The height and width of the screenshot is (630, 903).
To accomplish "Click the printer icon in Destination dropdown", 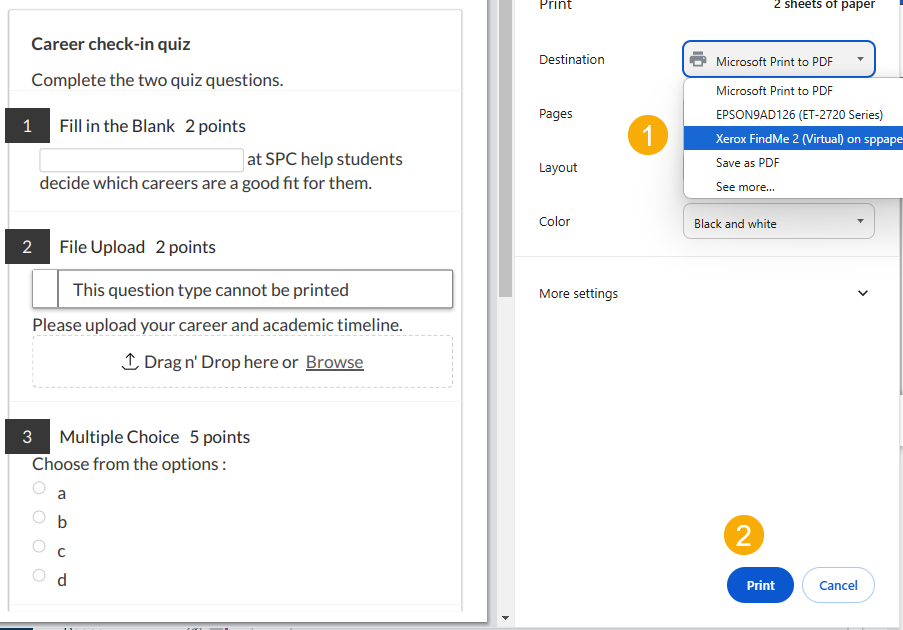I will 698,60.
